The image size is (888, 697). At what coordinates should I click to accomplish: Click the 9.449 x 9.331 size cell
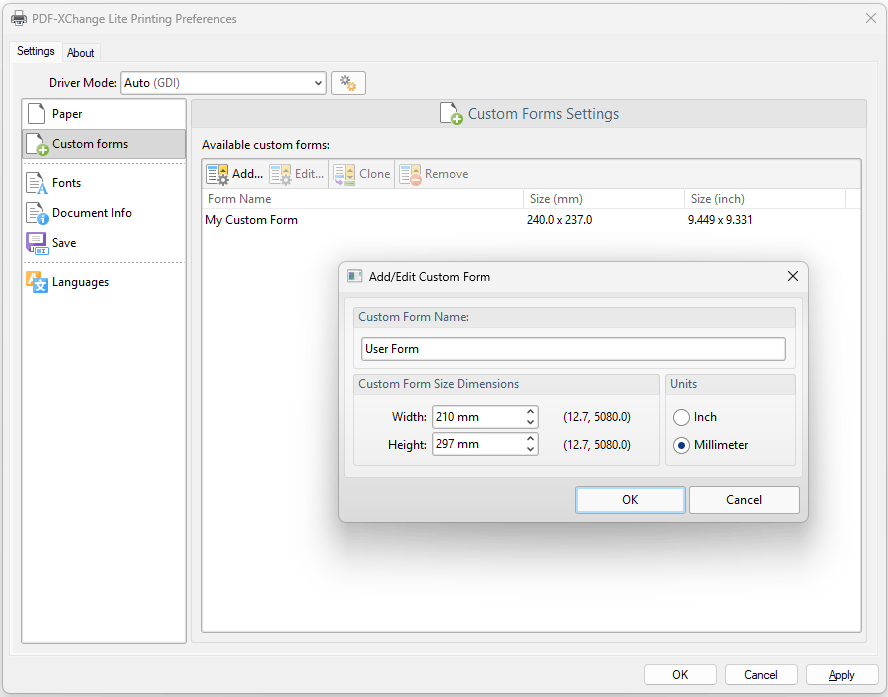720,220
